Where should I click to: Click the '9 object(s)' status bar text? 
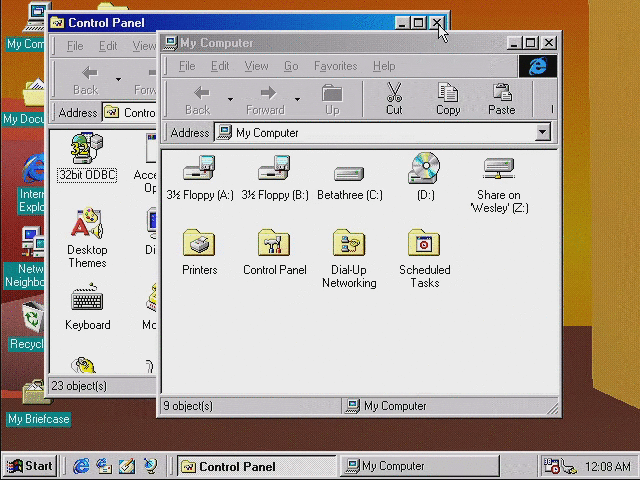tap(188, 406)
